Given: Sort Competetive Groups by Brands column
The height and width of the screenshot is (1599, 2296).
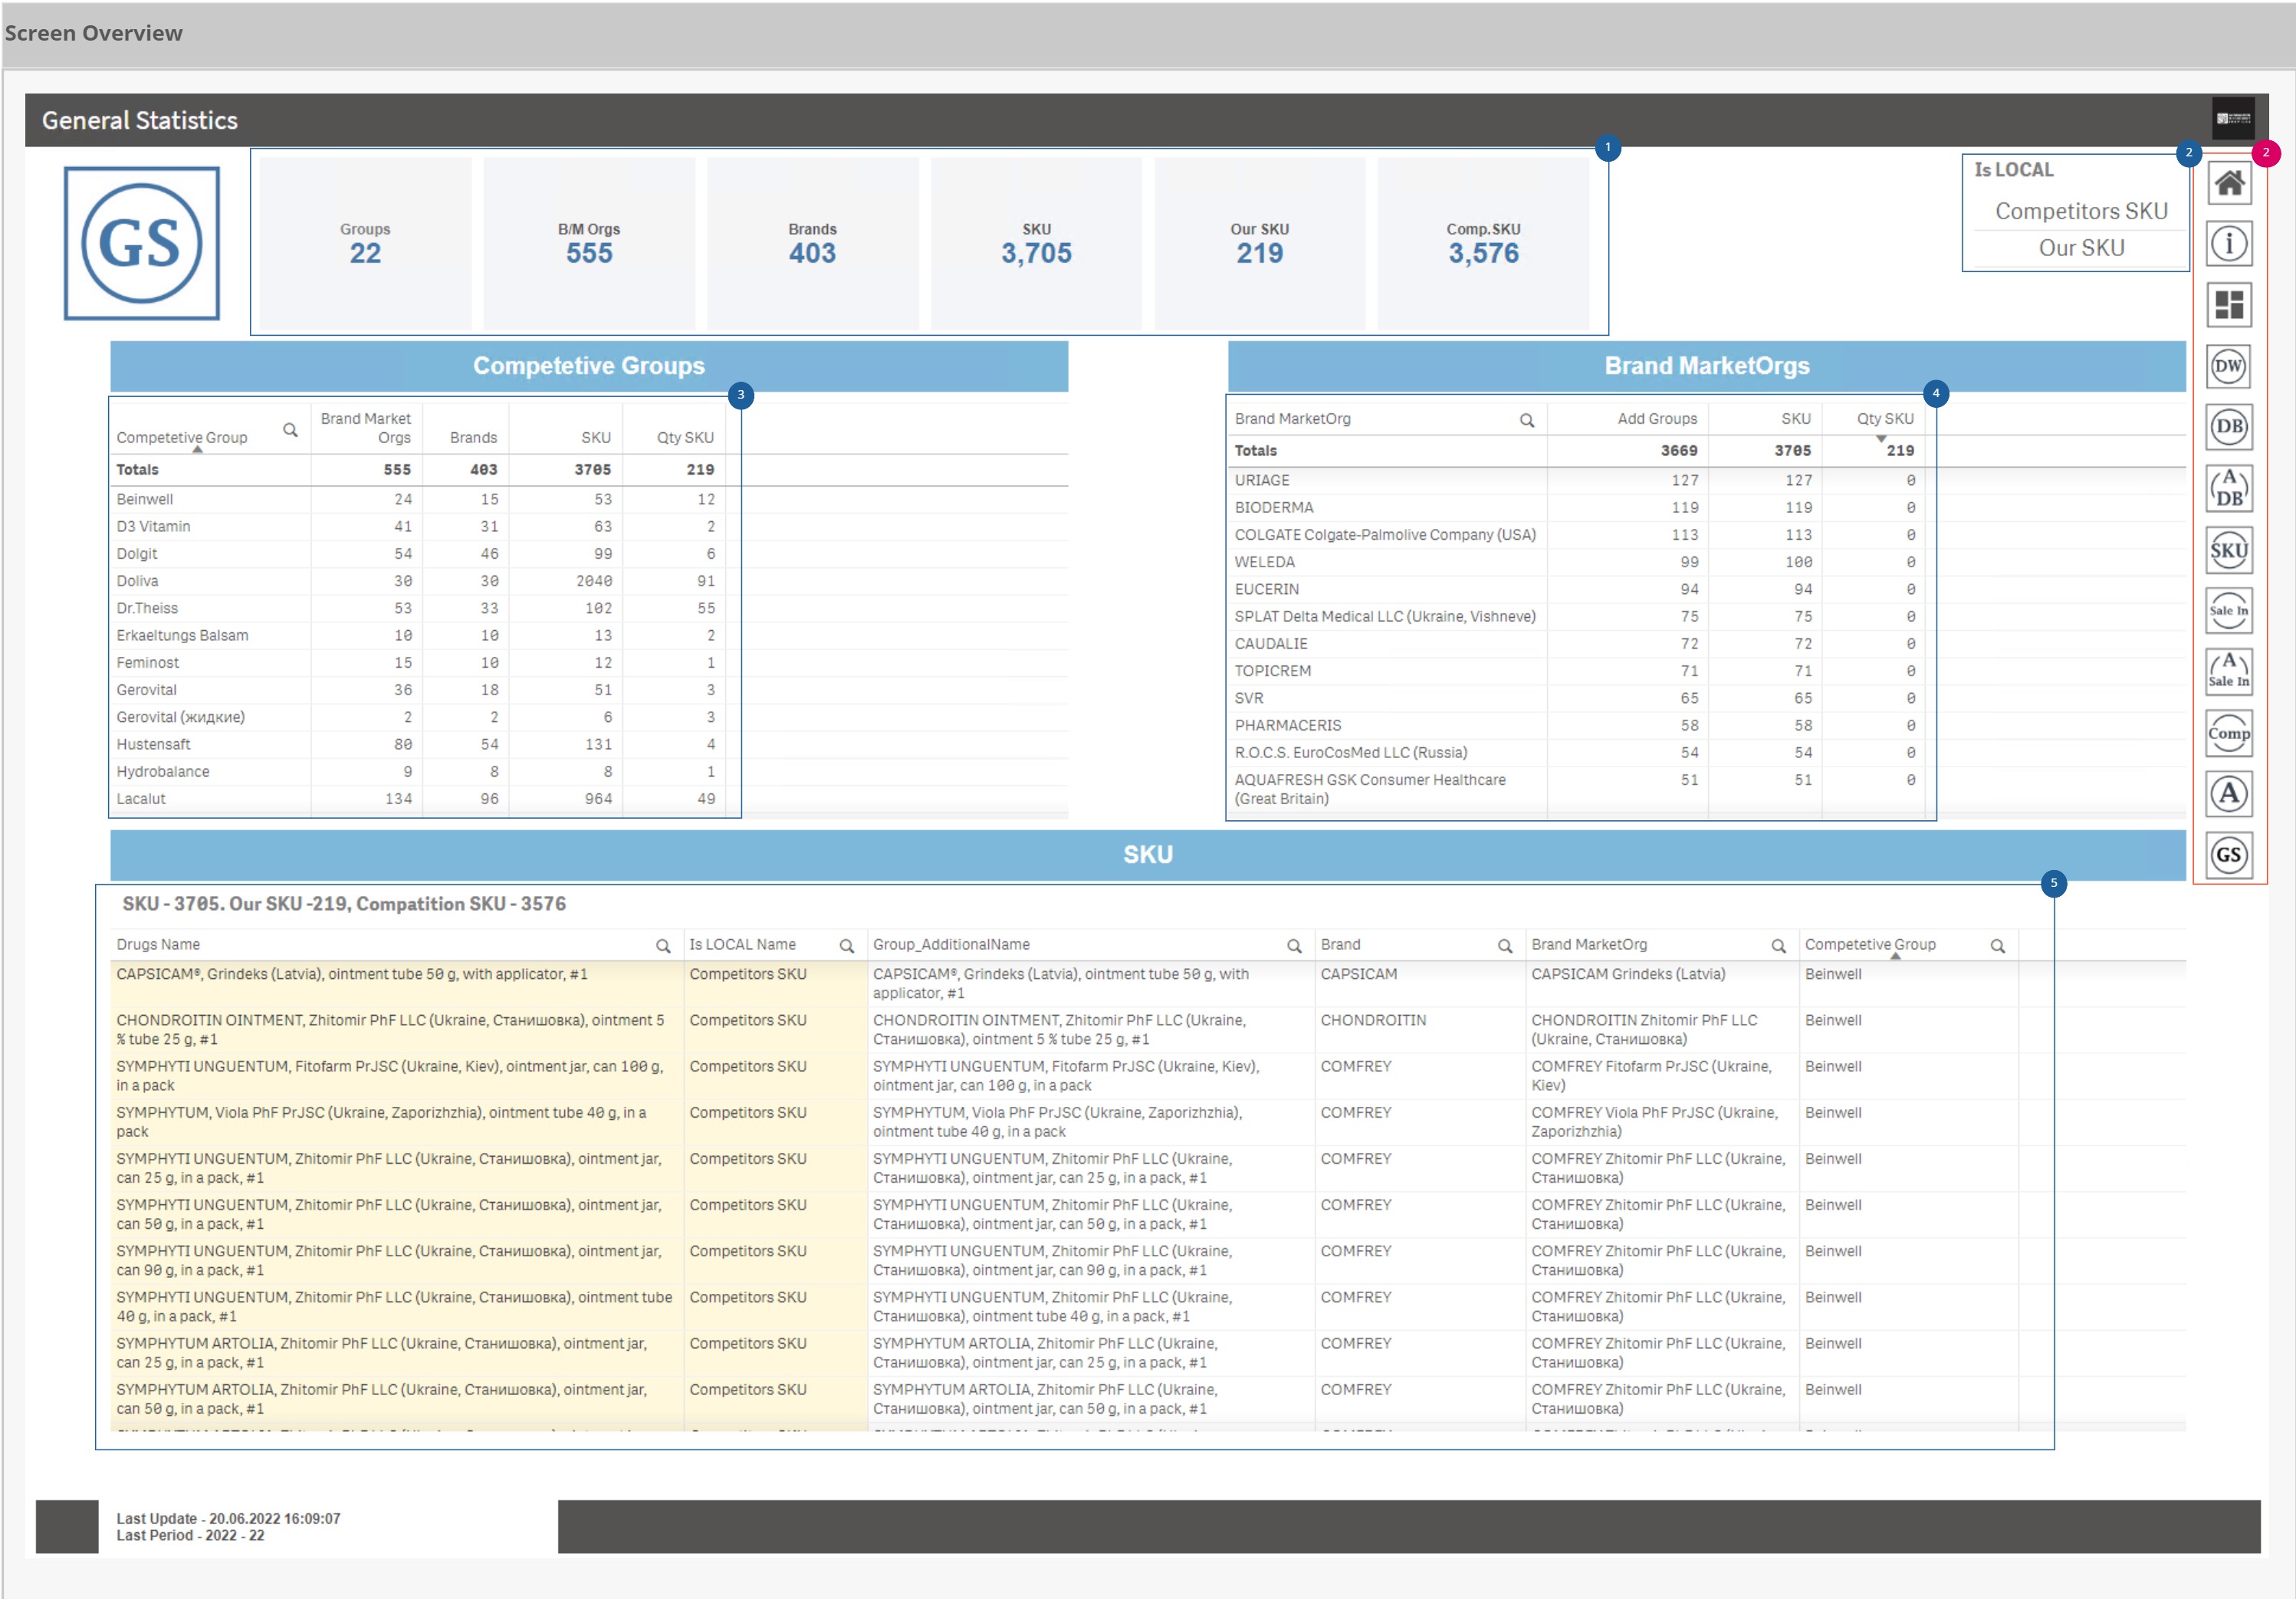Looking at the screenshot, I should (x=473, y=438).
